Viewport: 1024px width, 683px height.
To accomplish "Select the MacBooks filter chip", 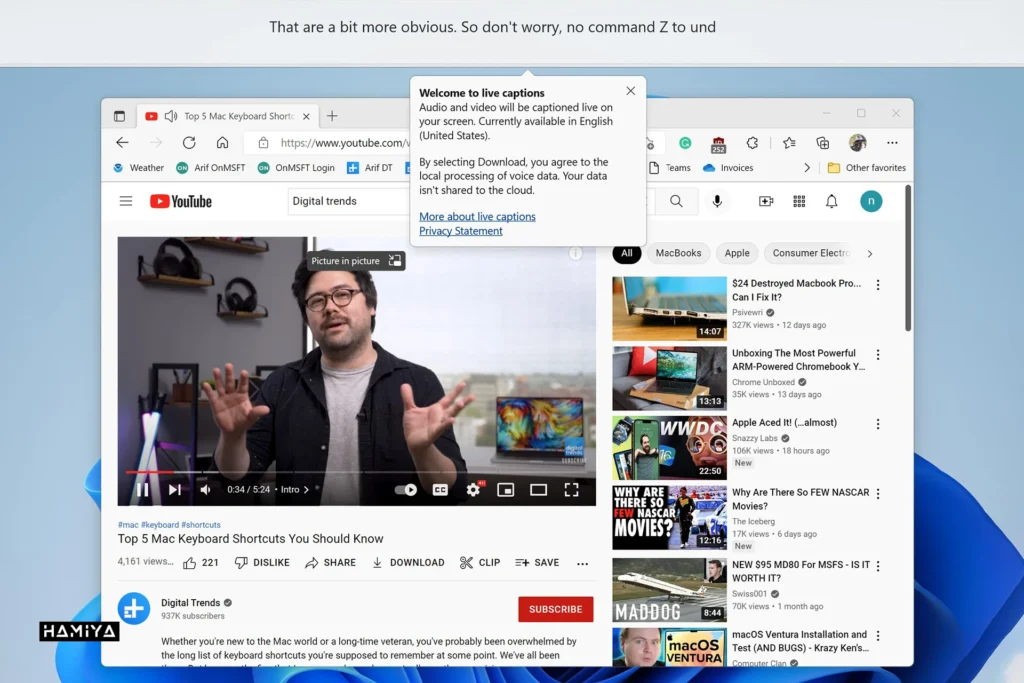I will click(x=678, y=253).
